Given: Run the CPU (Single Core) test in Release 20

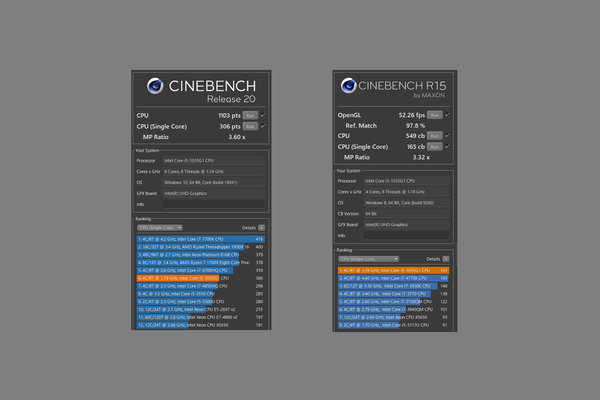Looking at the screenshot, I should click(x=250, y=126).
